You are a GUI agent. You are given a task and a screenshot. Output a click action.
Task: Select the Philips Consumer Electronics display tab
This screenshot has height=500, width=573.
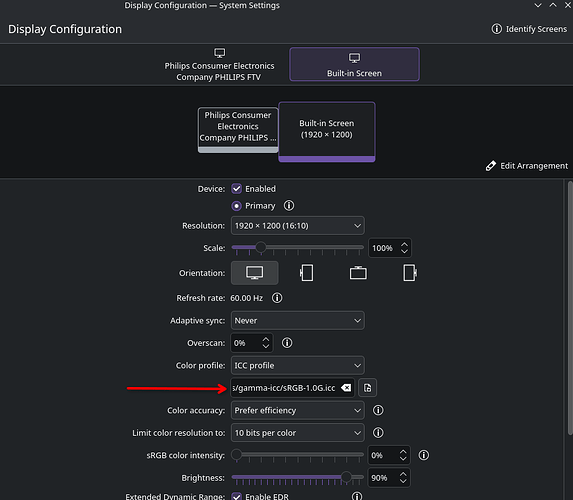[219, 65]
